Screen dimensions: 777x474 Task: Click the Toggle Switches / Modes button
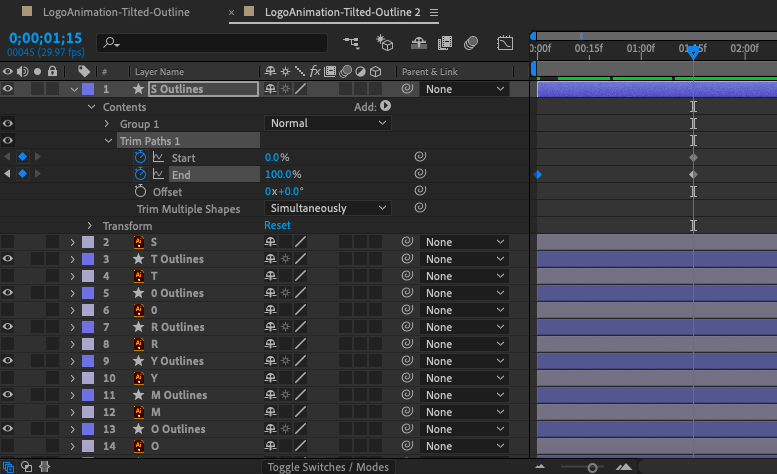pyautogui.click(x=327, y=467)
